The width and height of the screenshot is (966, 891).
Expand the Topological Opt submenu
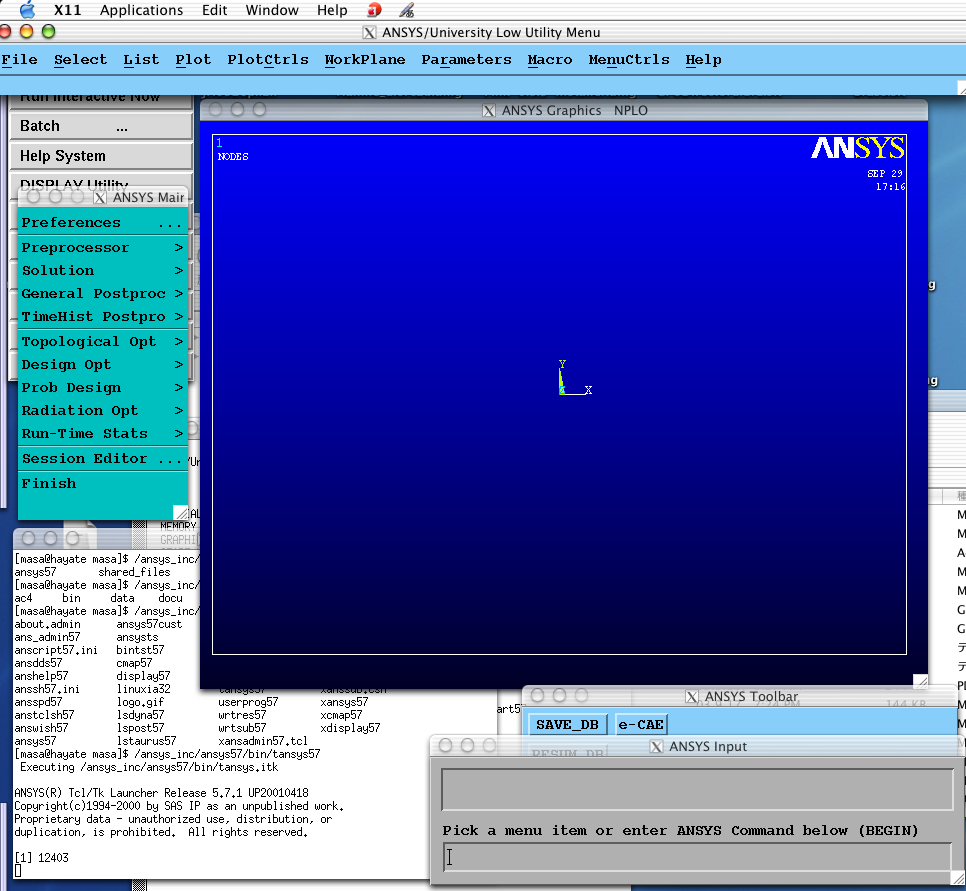tap(102, 341)
